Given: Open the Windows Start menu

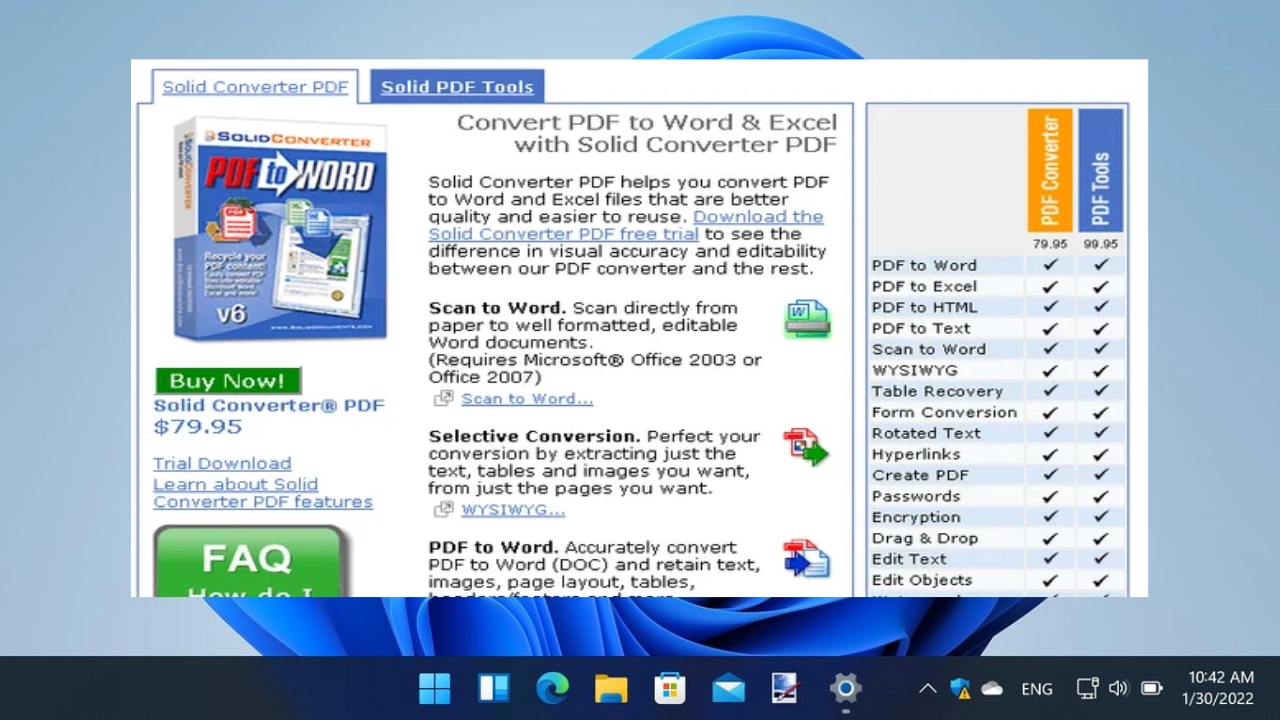Looking at the screenshot, I should pyautogui.click(x=435, y=688).
